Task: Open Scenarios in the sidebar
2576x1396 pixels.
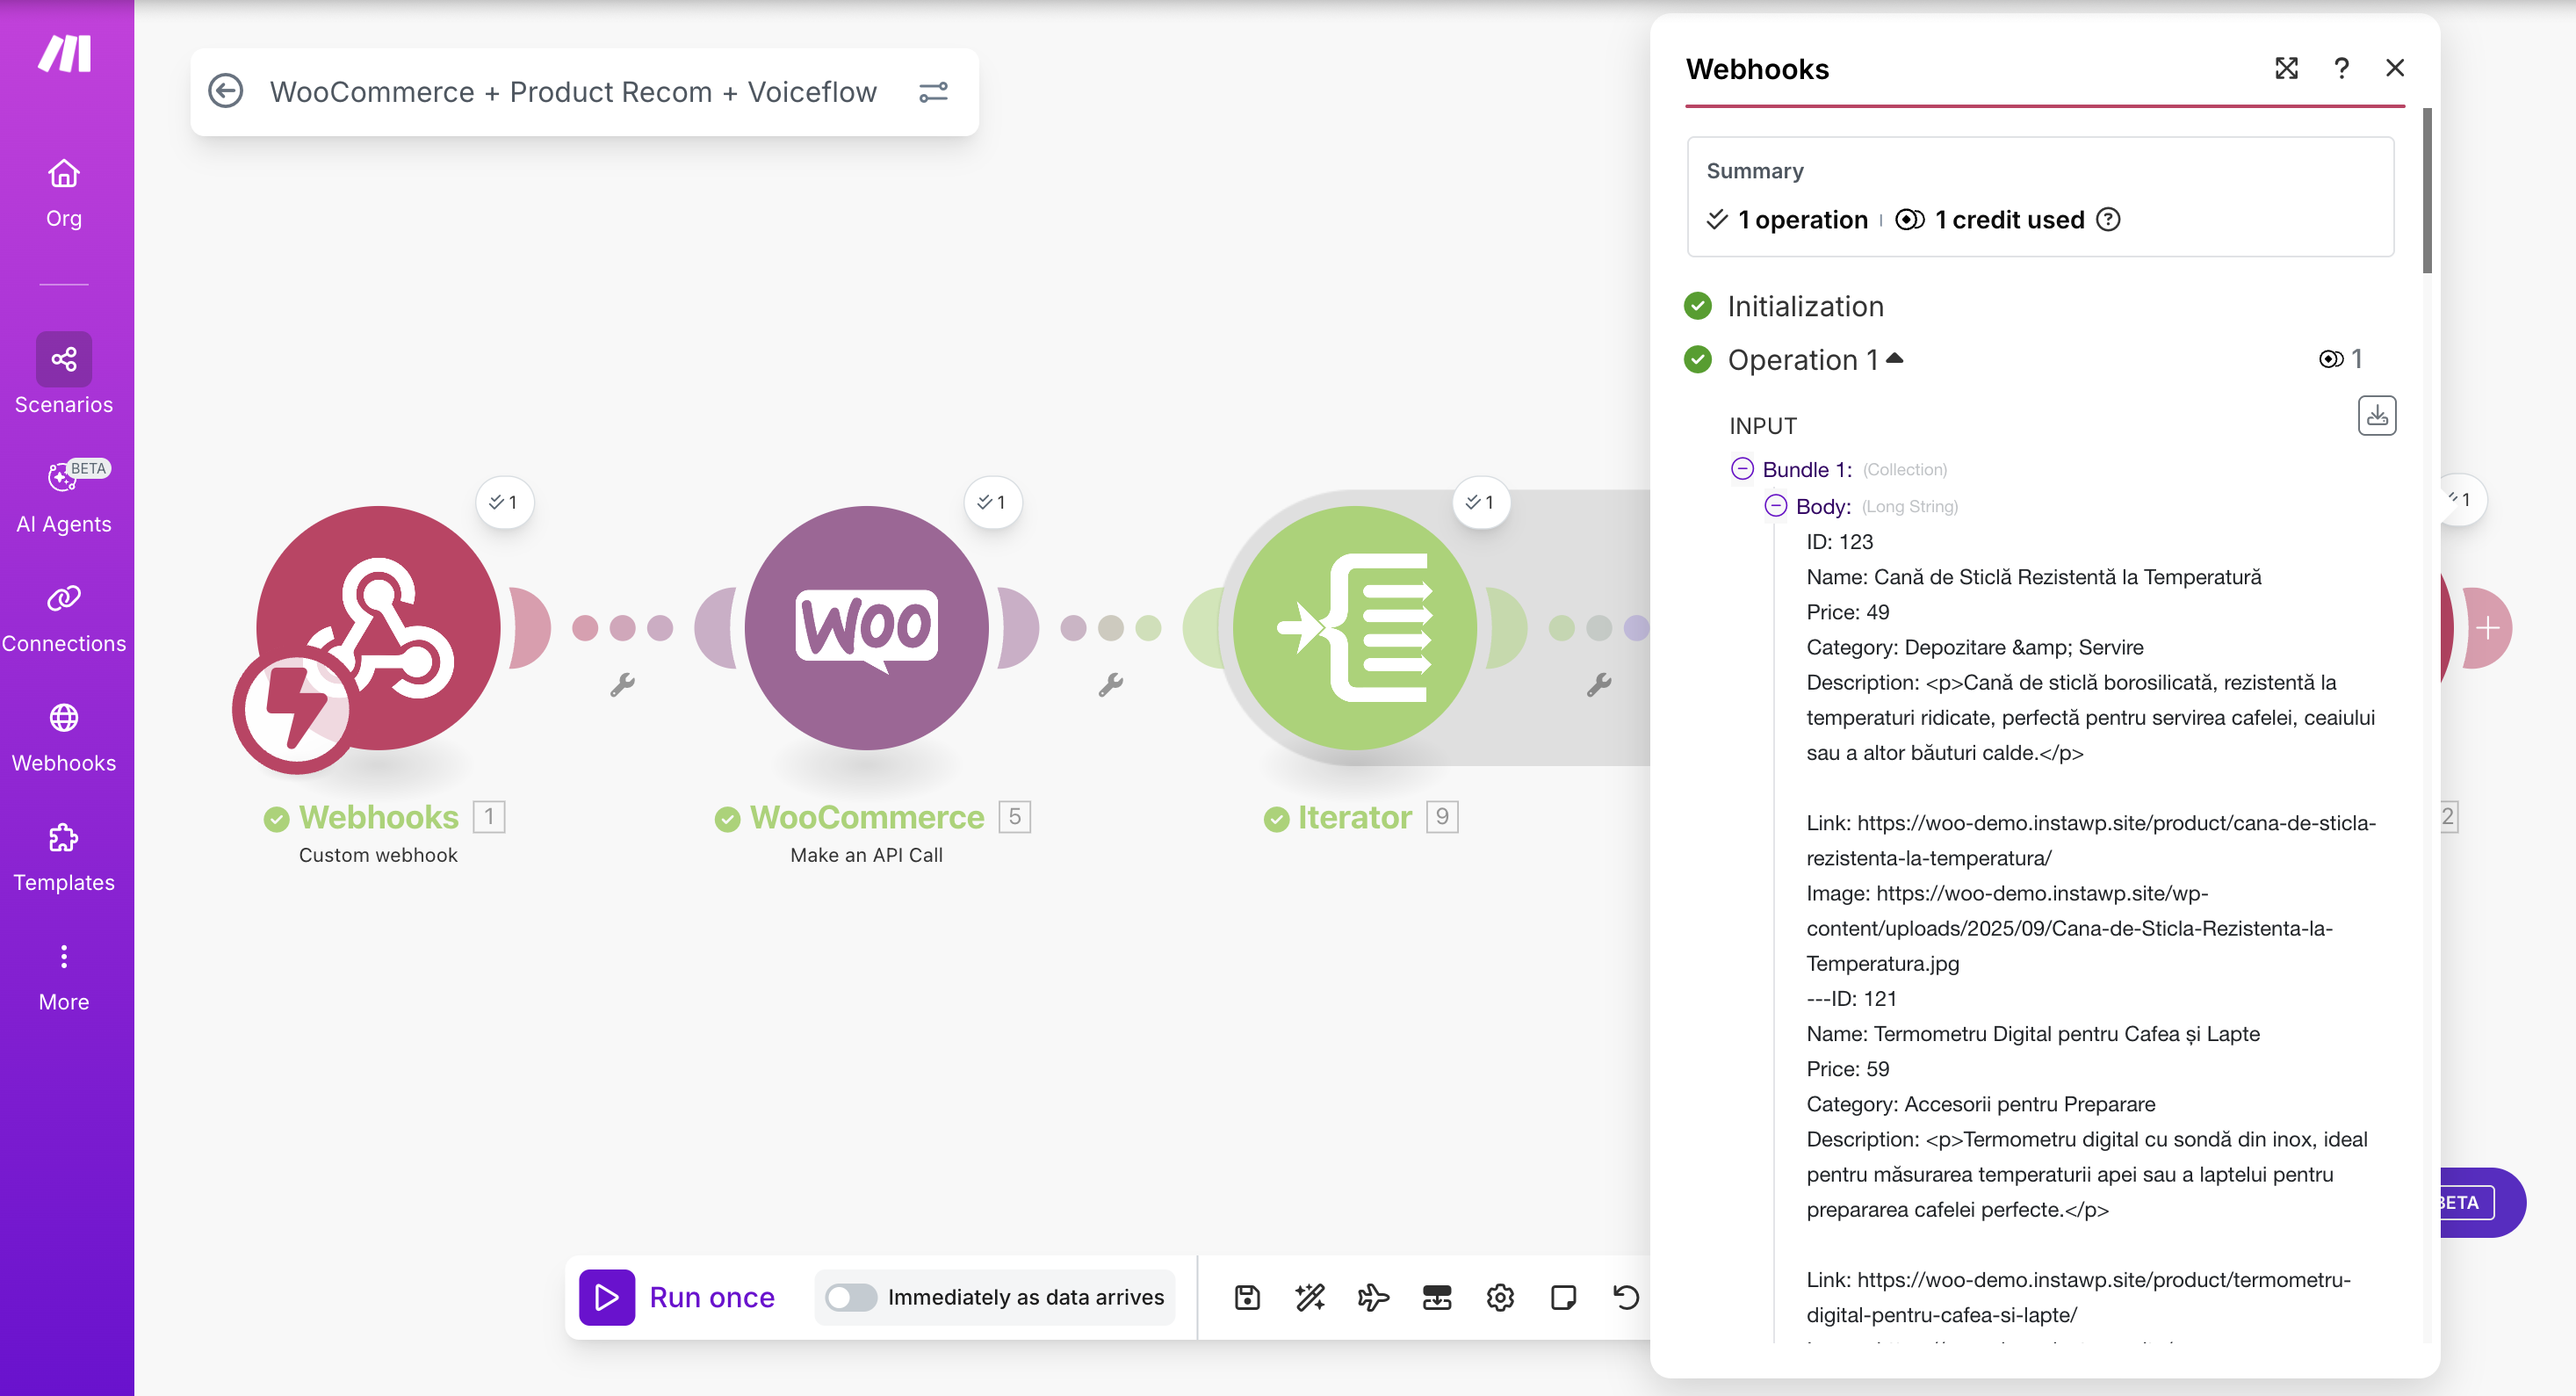Action: [64, 374]
